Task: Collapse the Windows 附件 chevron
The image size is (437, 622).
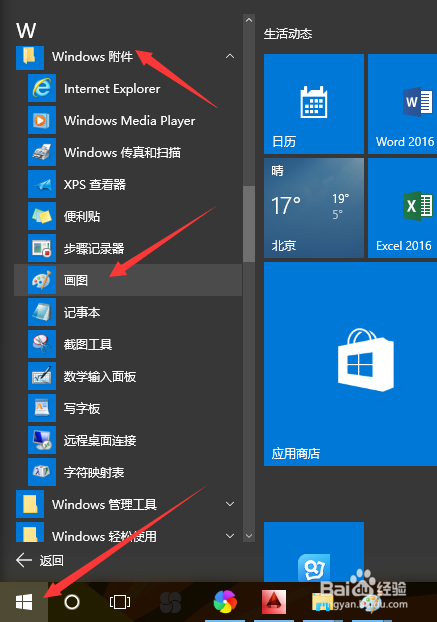Action: coord(230,56)
